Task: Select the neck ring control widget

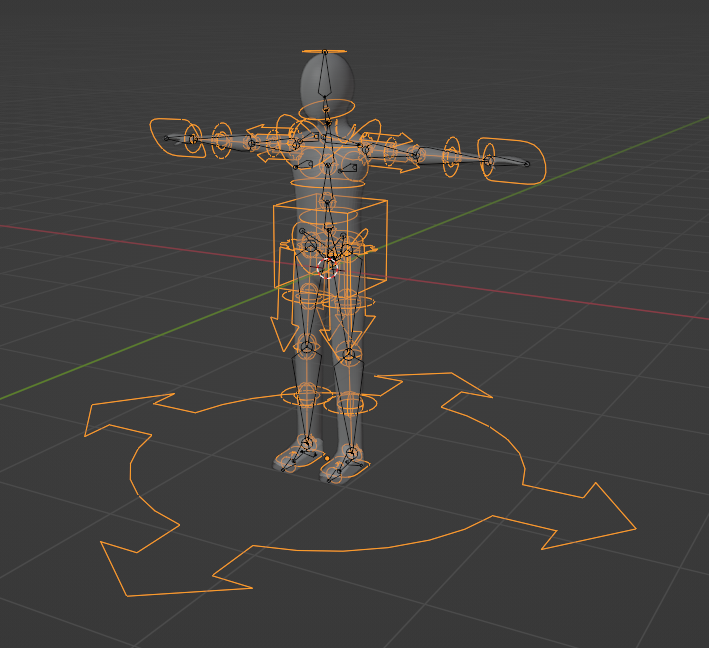Action: [326, 109]
